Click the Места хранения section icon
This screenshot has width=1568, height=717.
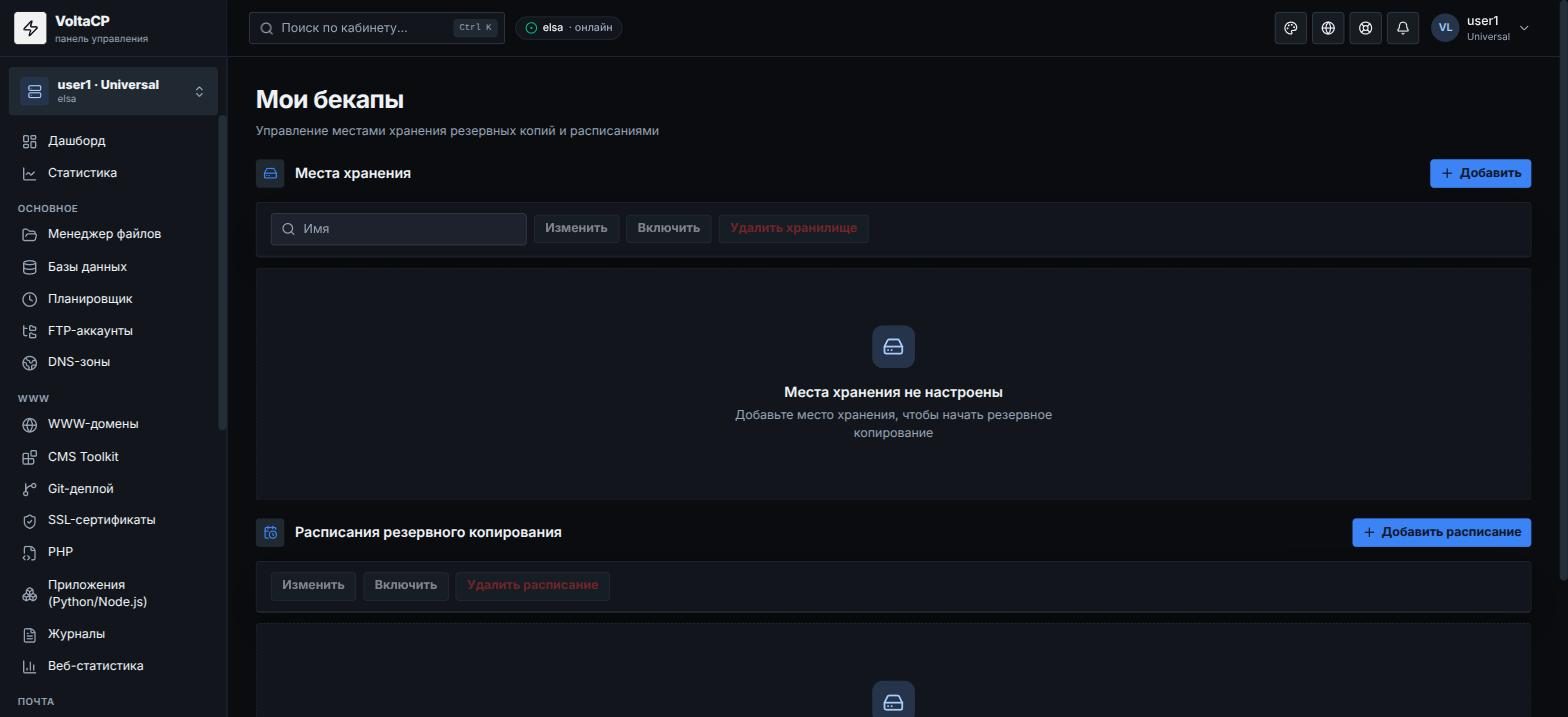[270, 173]
